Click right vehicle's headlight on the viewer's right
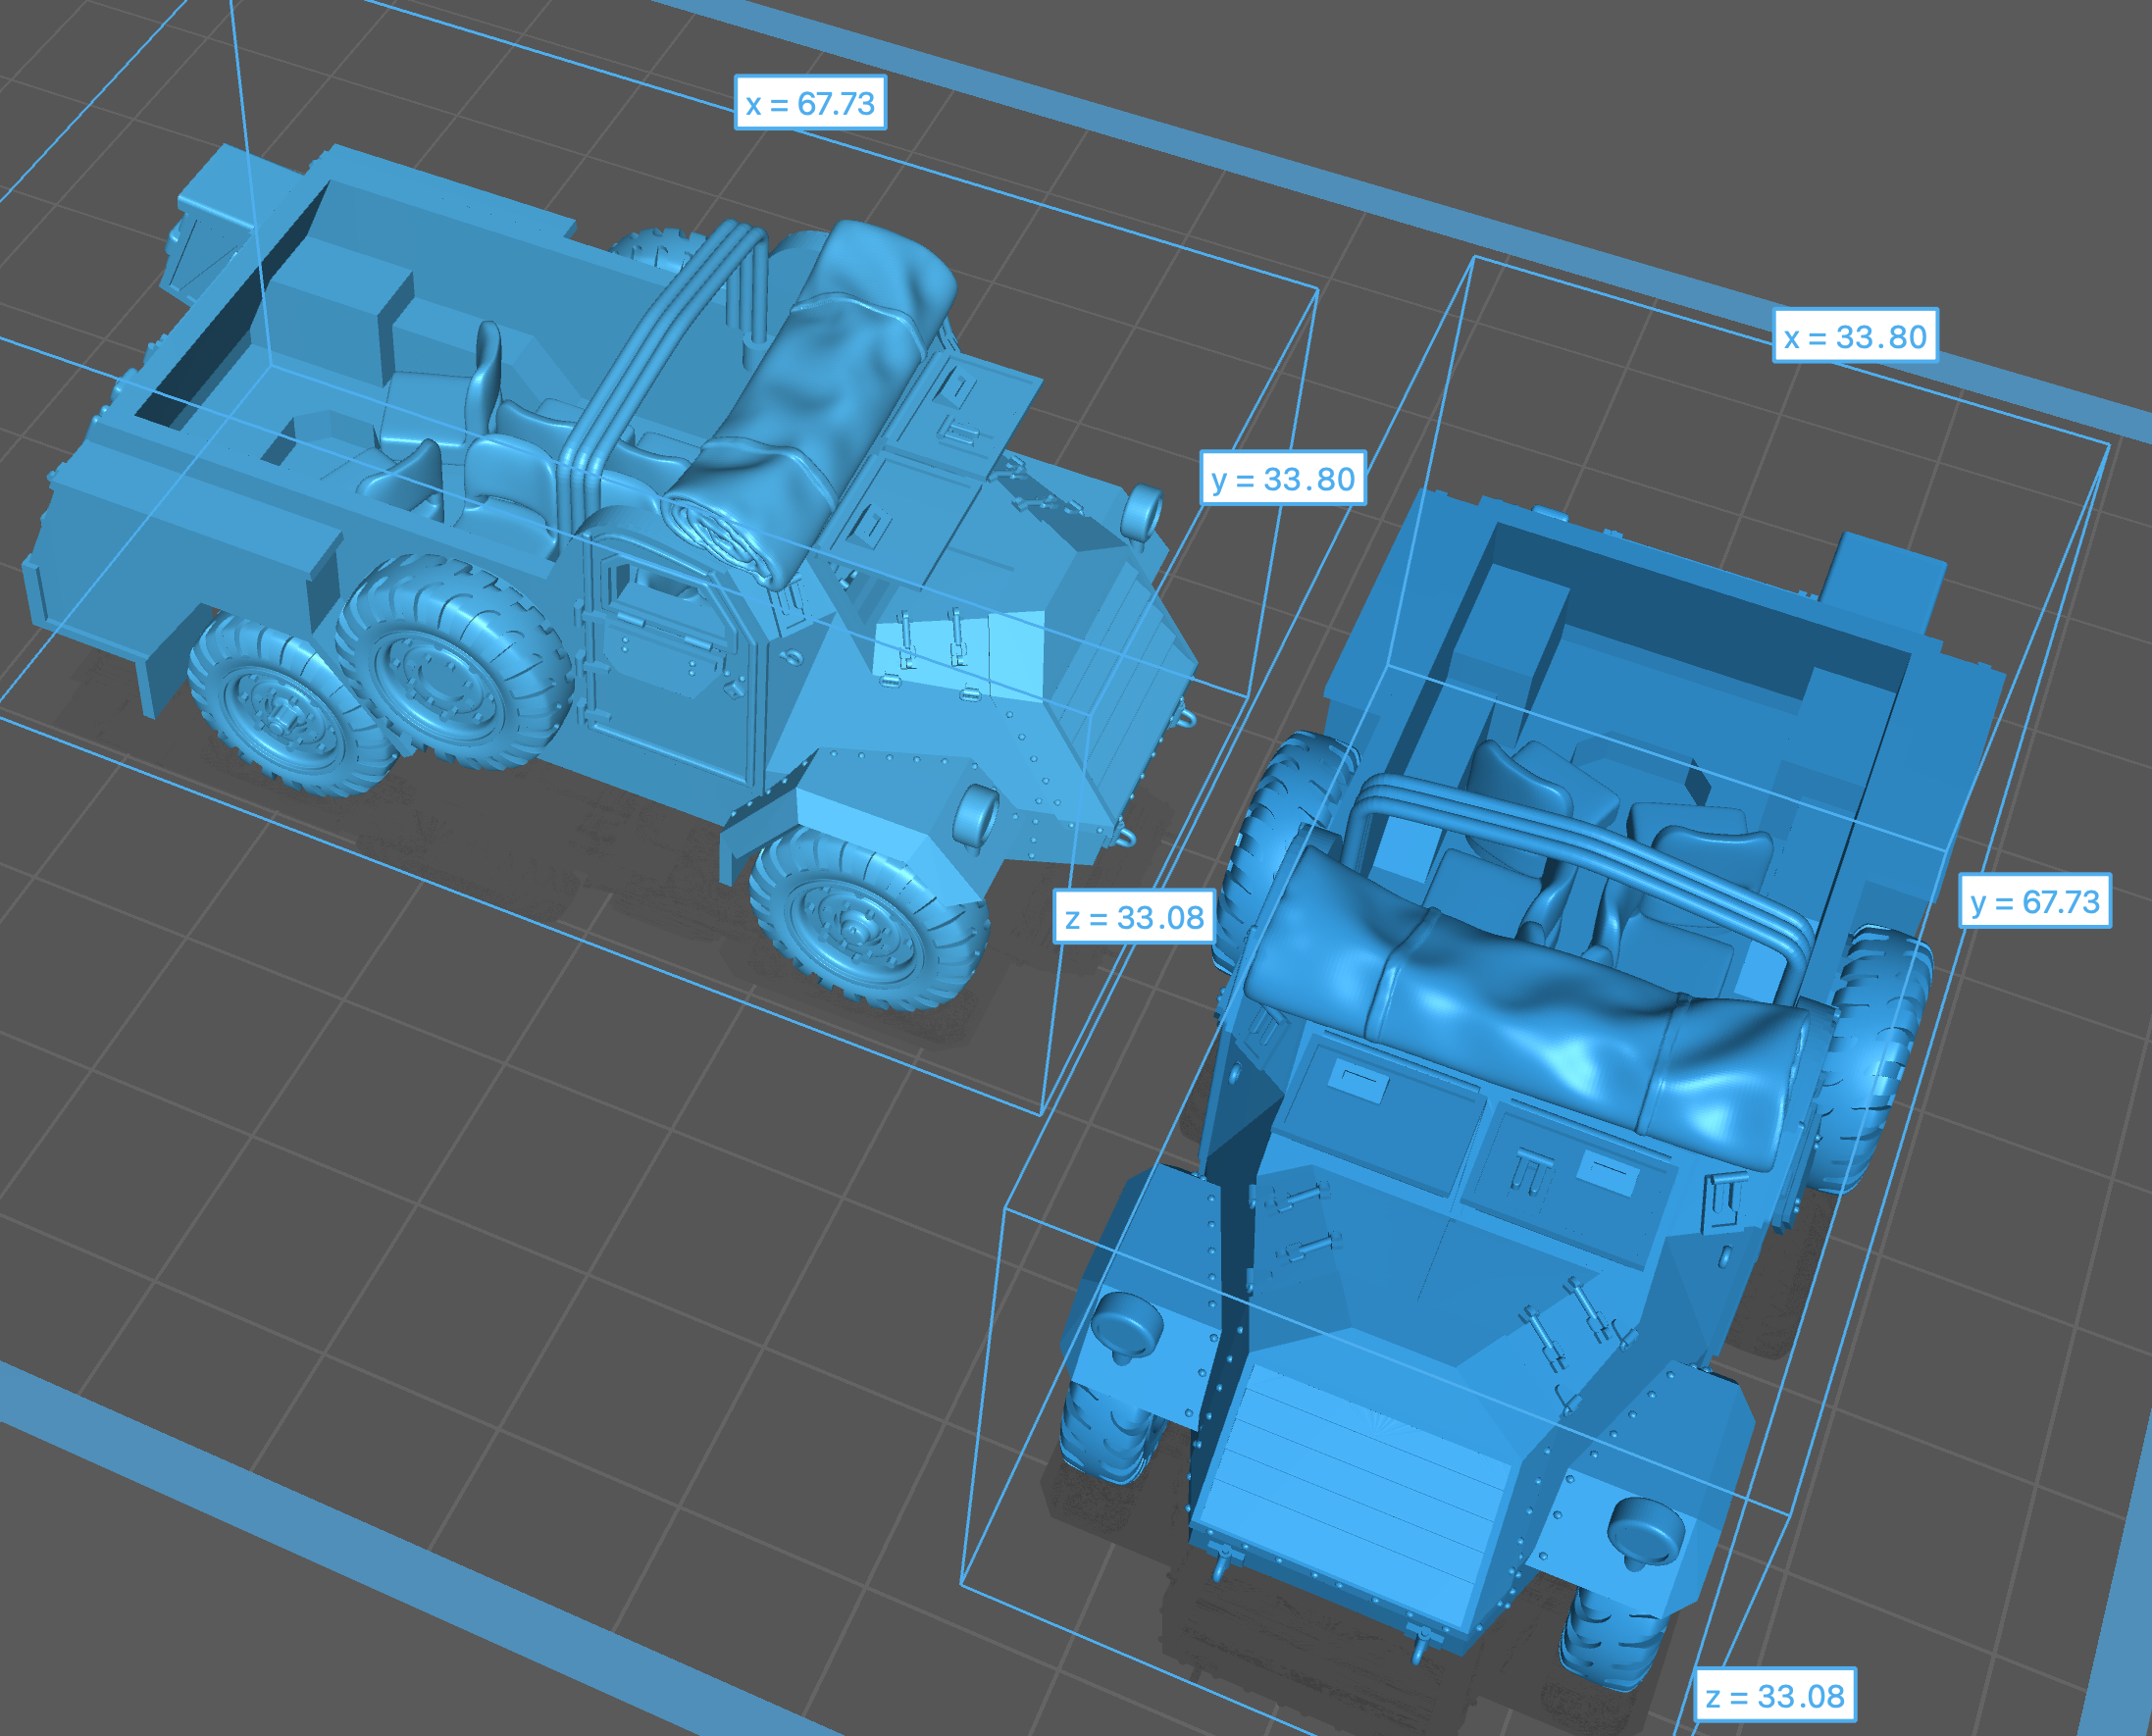 coord(1646,1532)
